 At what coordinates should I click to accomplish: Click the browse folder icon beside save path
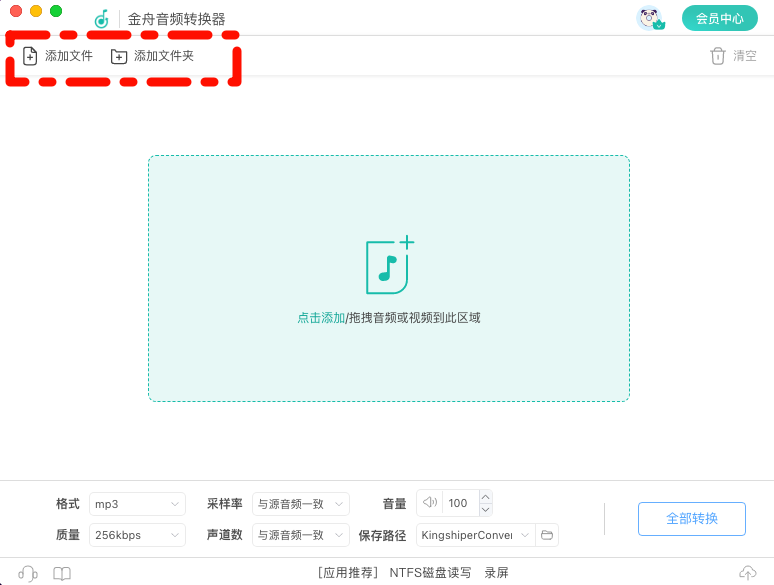pyautogui.click(x=547, y=535)
